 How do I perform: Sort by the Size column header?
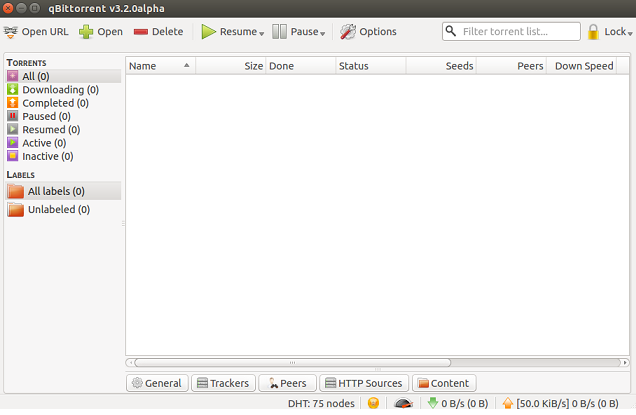tap(230, 66)
